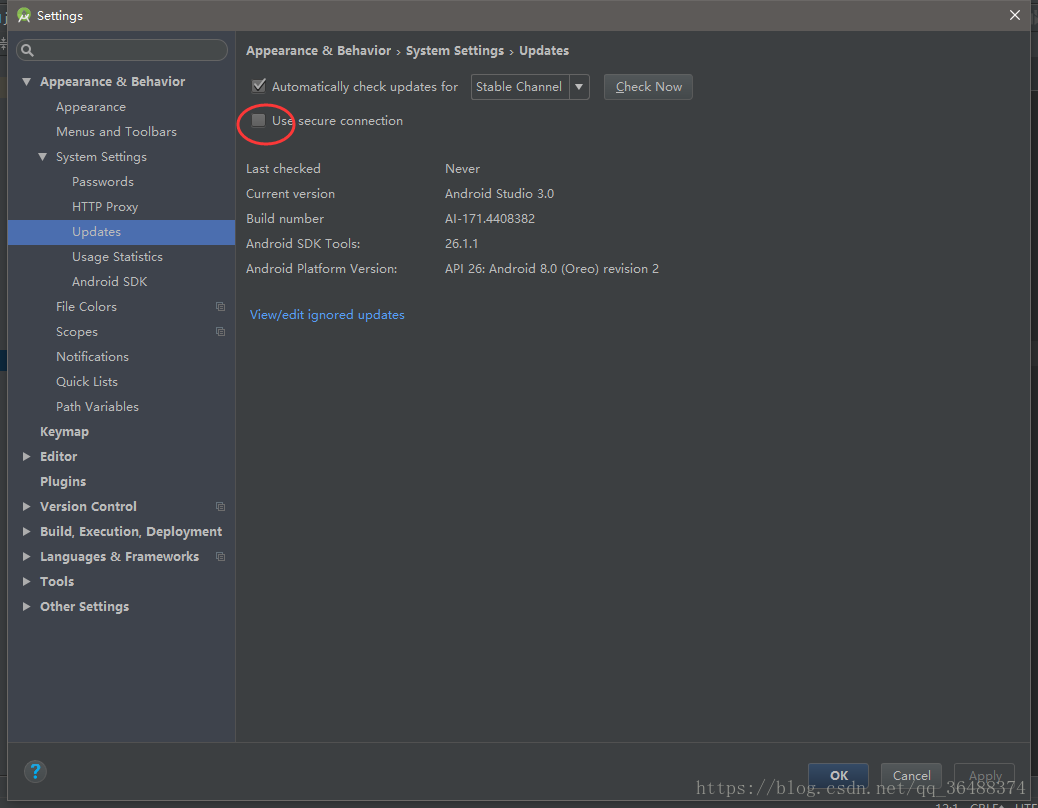
Task: Expand the Editor section
Action: click(26, 457)
